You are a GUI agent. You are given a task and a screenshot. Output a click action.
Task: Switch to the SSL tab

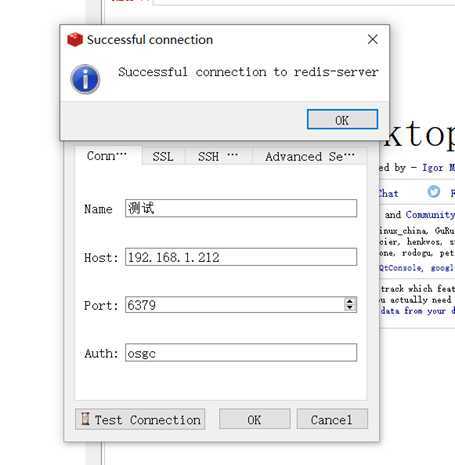(163, 156)
